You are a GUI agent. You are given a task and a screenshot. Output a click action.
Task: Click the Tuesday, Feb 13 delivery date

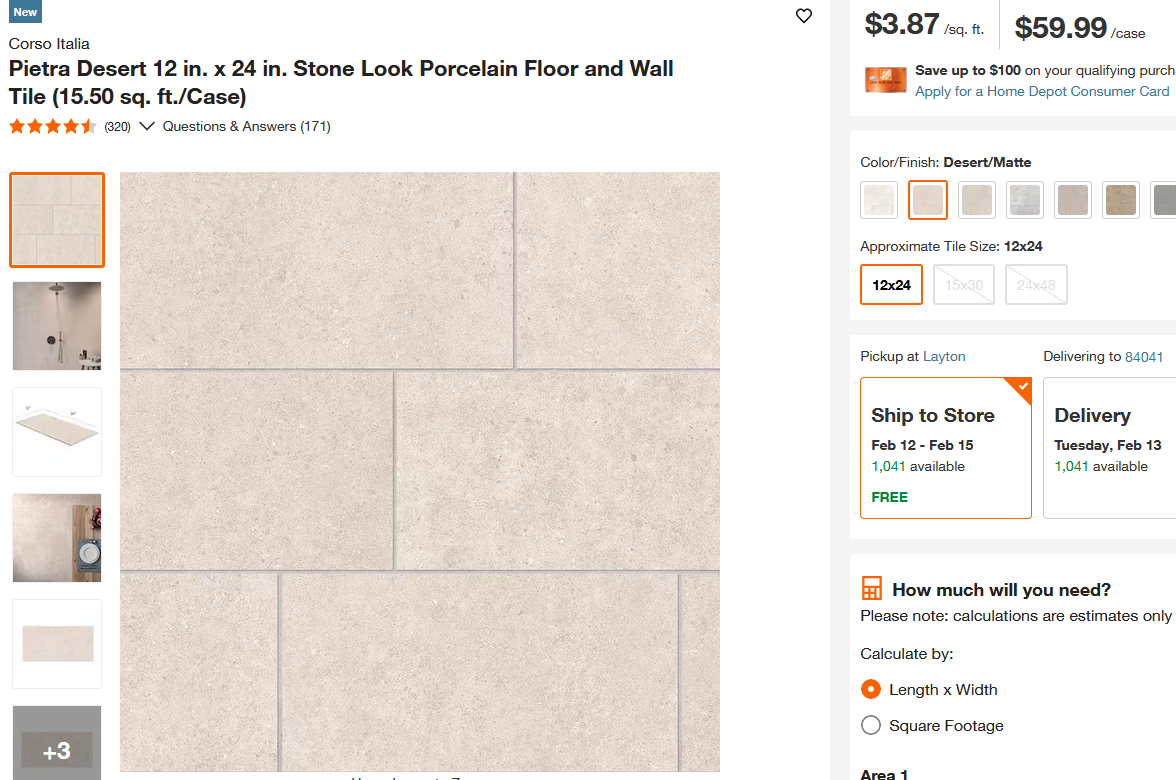click(x=1108, y=446)
